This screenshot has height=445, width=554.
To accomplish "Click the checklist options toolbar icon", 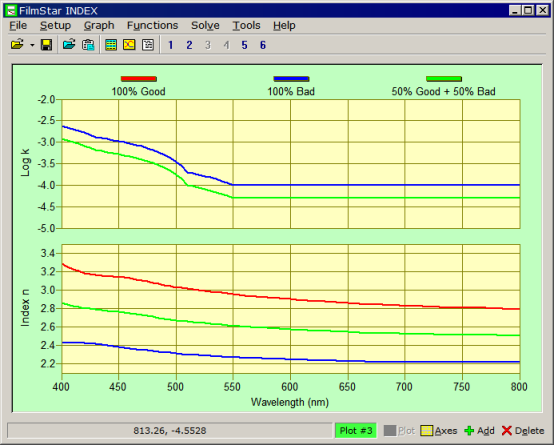I will pos(148,45).
